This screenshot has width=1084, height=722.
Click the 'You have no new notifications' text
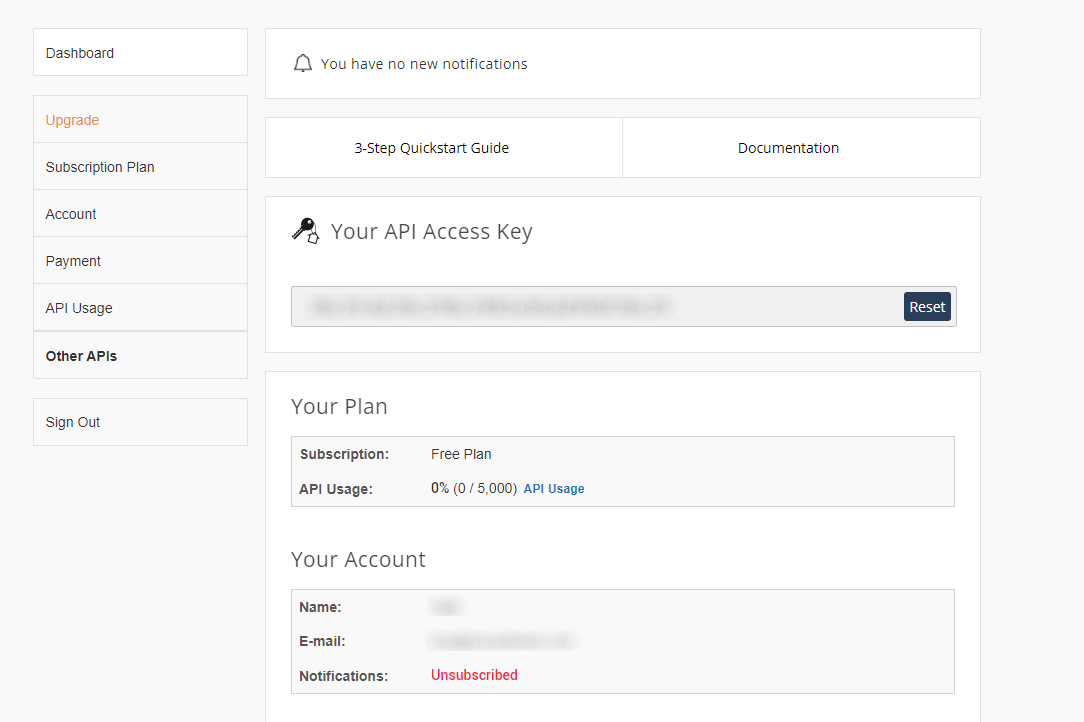pyautogui.click(x=424, y=64)
